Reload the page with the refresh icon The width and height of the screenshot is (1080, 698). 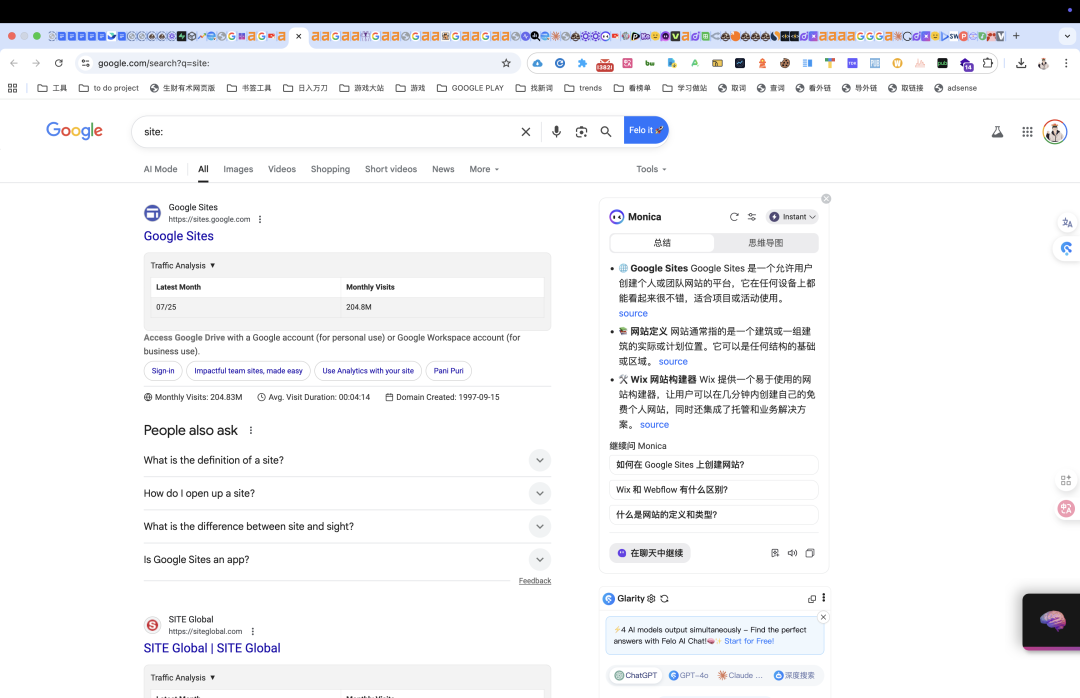(59, 63)
